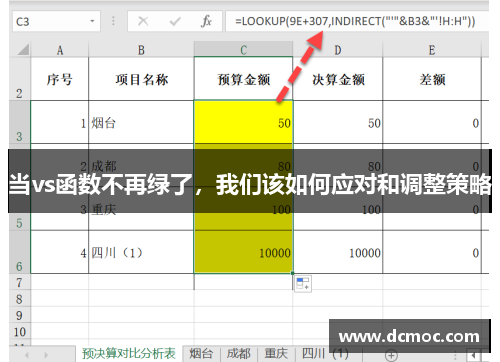Select row 2 header
Screen dimensions: 500x362
click(x=19, y=79)
